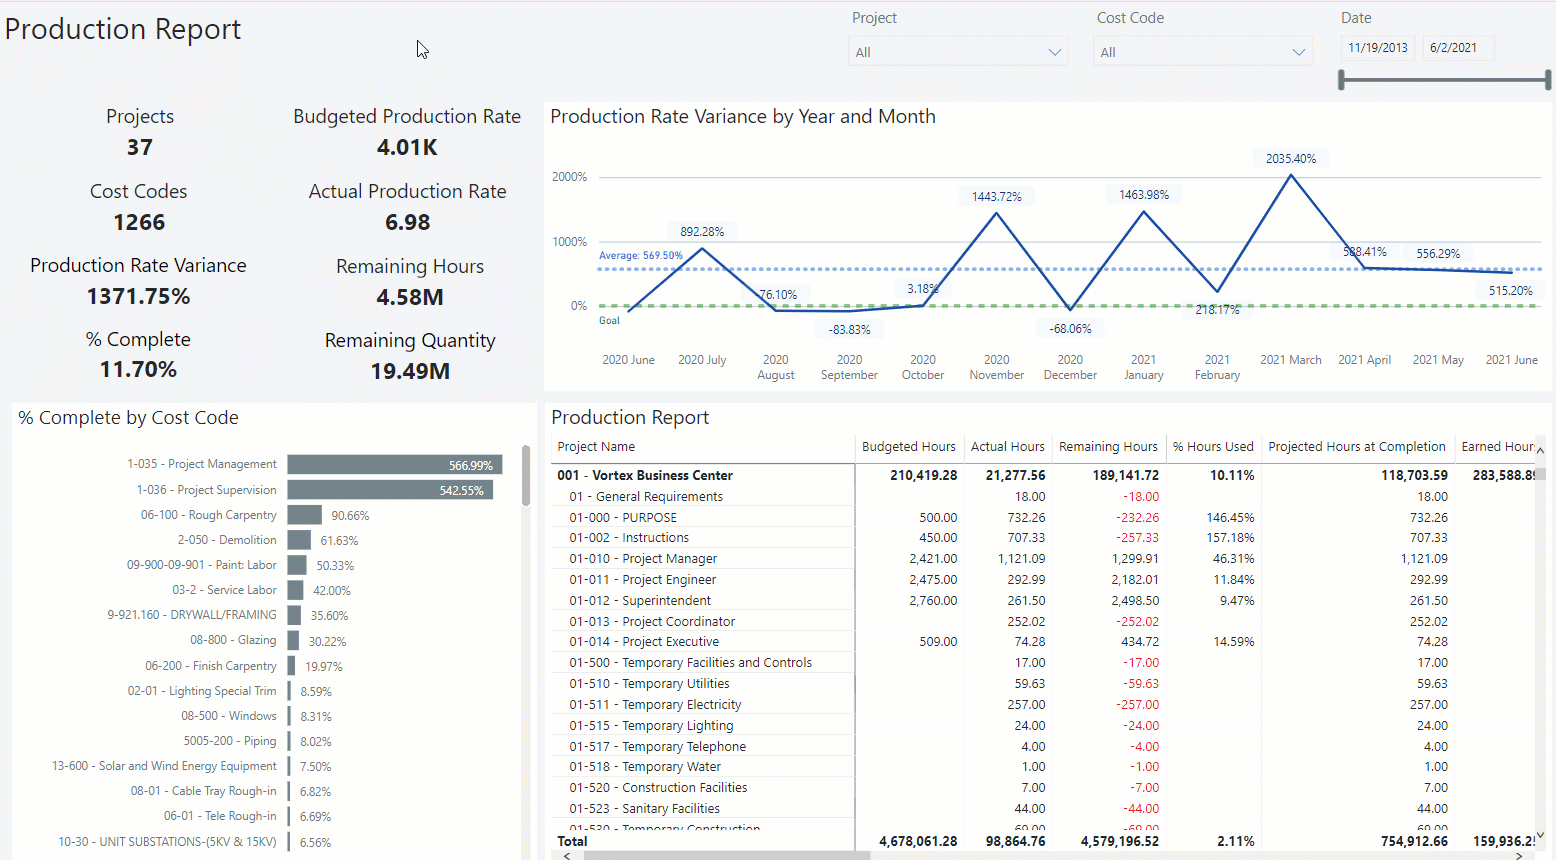Select the 1-036 Project Supervision bar
The width and height of the screenshot is (1556, 860).
point(389,490)
